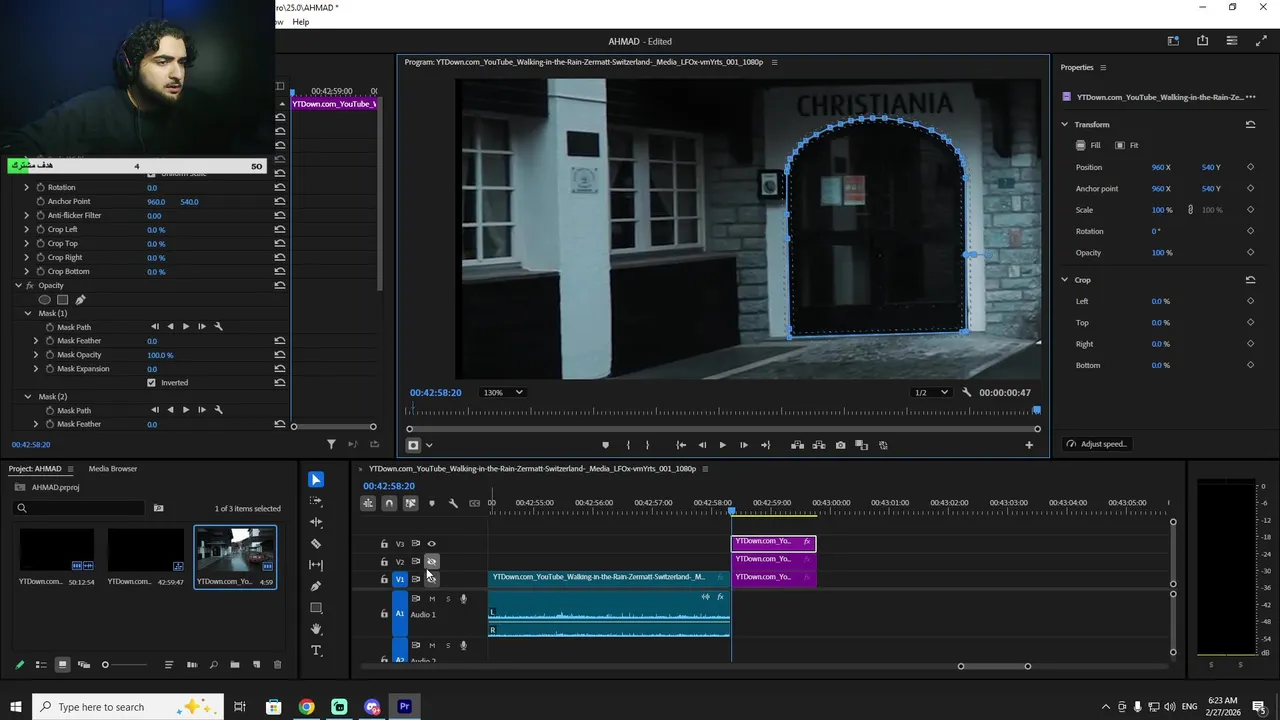
Task: Add a marker in the Program monitor
Action: click(x=605, y=445)
